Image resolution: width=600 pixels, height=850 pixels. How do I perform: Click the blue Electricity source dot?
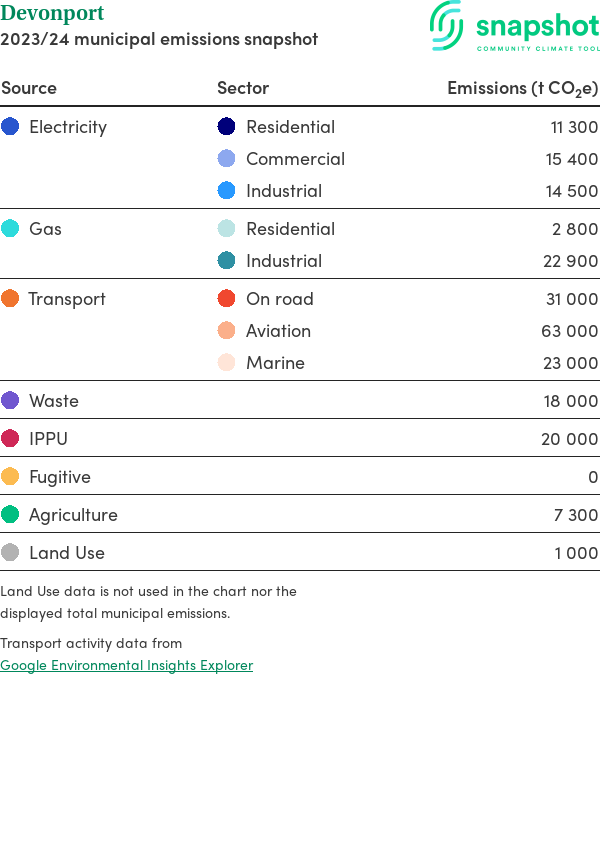10,127
